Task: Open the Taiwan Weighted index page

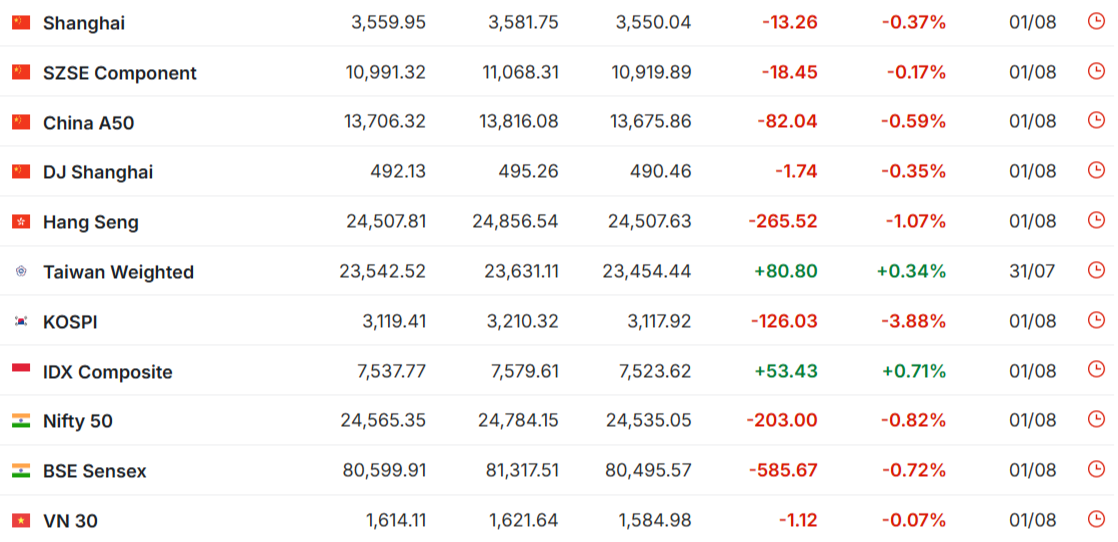Action: pos(118,272)
